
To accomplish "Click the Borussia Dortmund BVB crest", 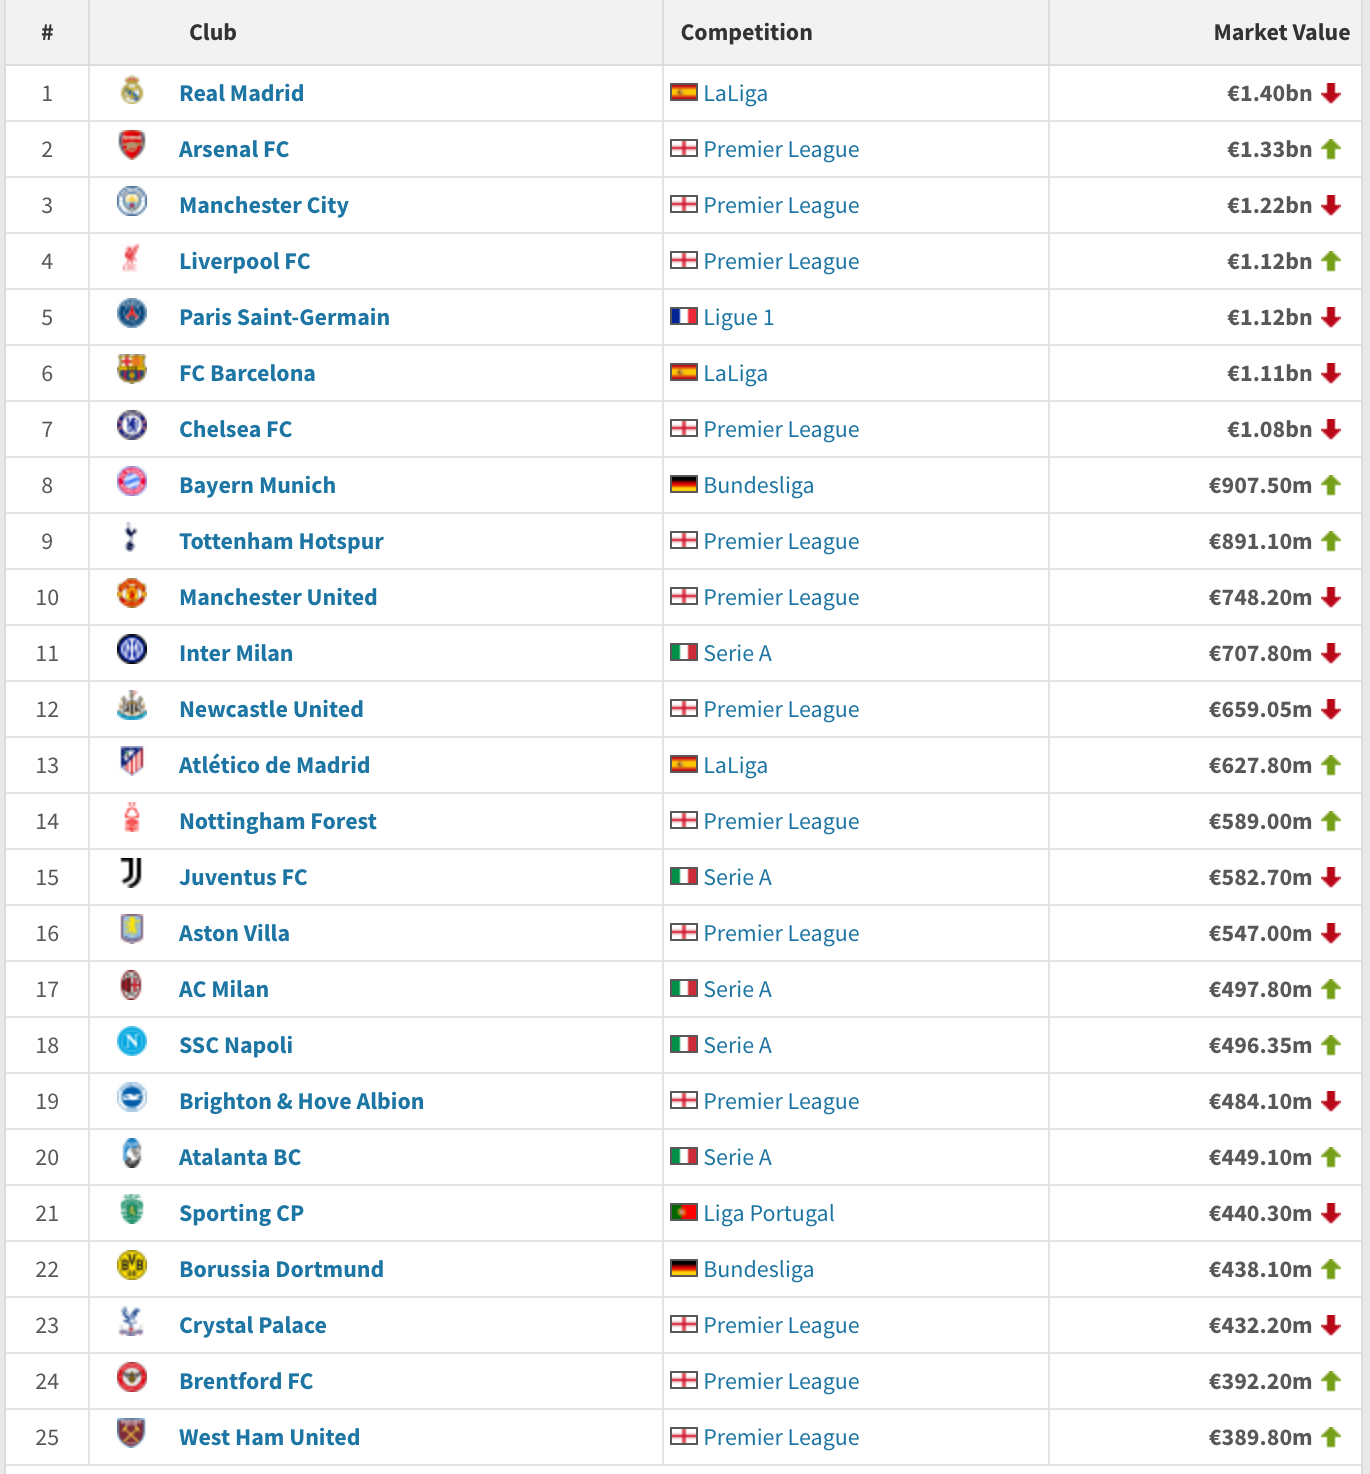I will click(x=132, y=1267).
